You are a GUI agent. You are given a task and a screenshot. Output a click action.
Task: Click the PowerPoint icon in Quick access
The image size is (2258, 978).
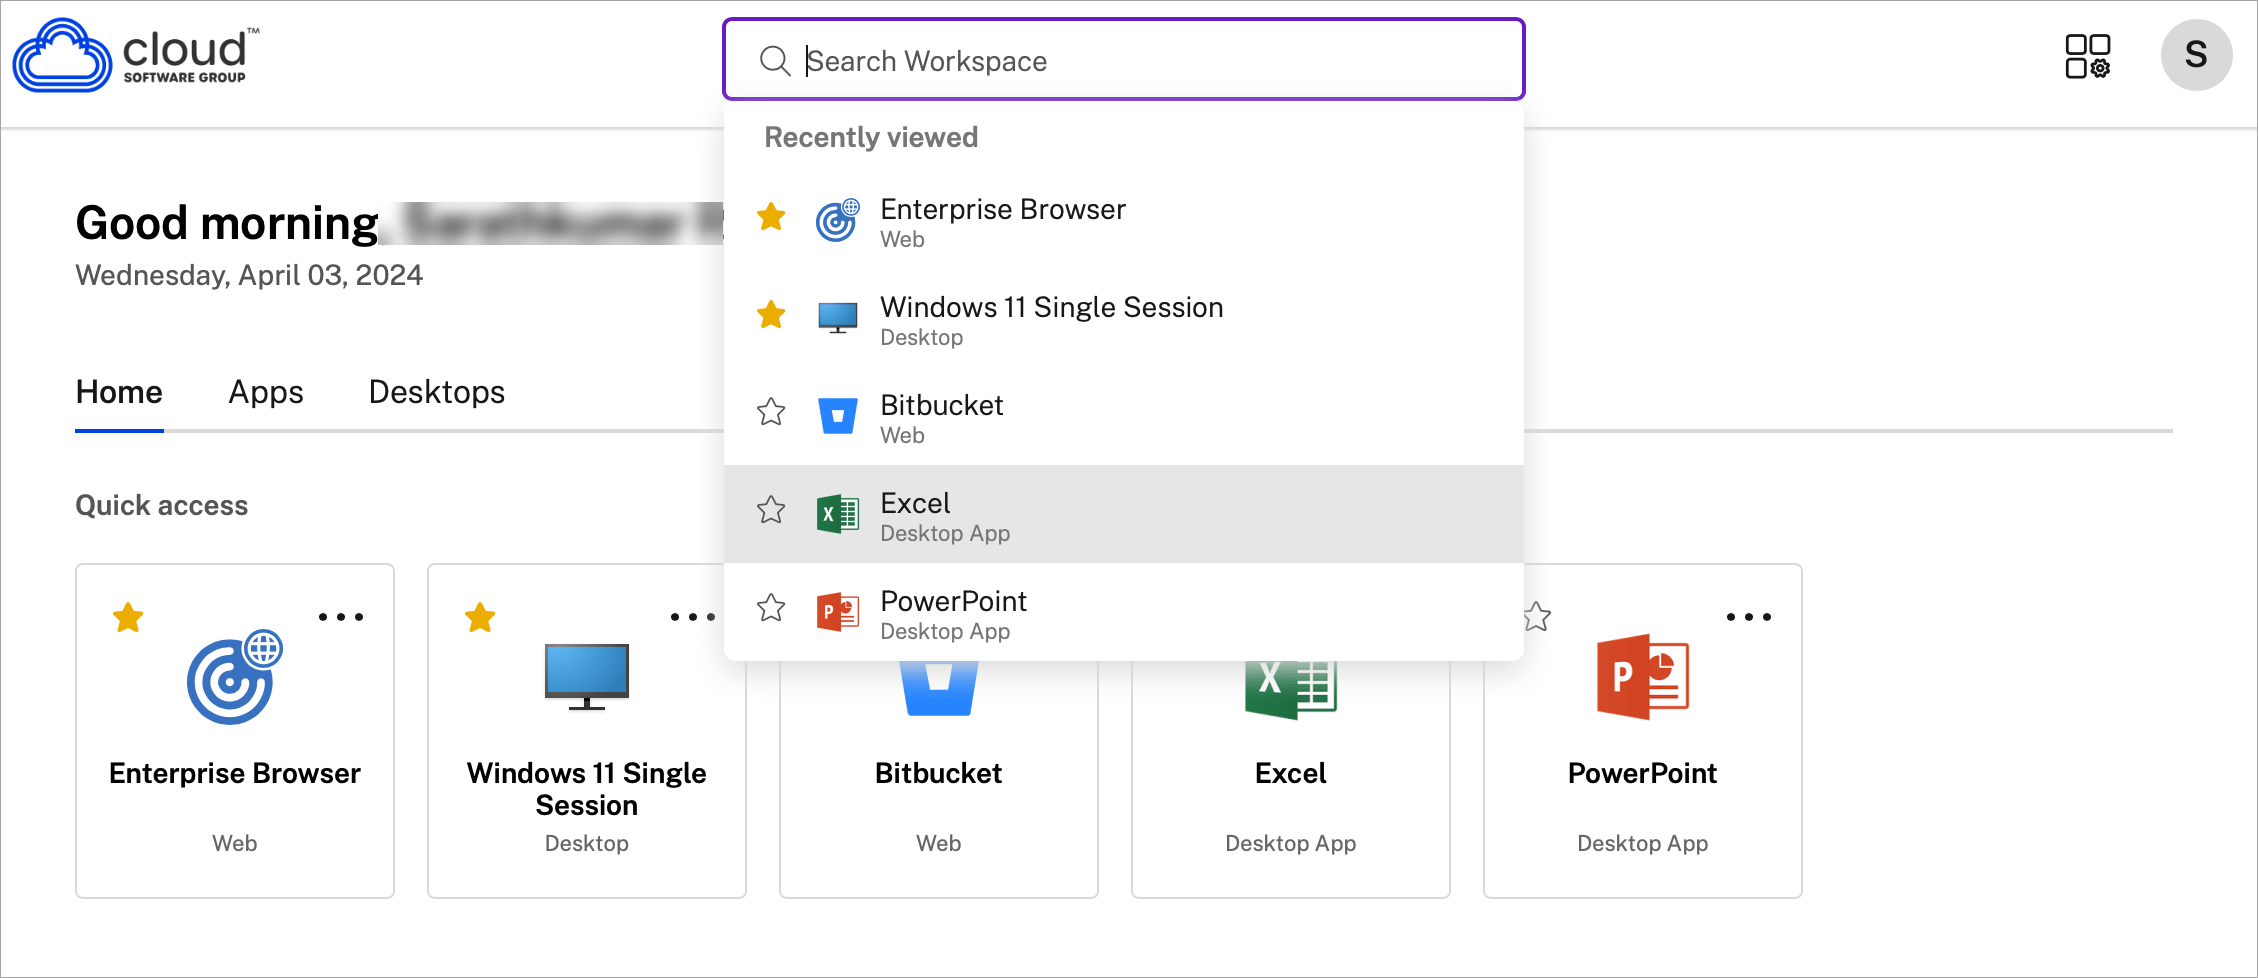tap(1643, 677)
